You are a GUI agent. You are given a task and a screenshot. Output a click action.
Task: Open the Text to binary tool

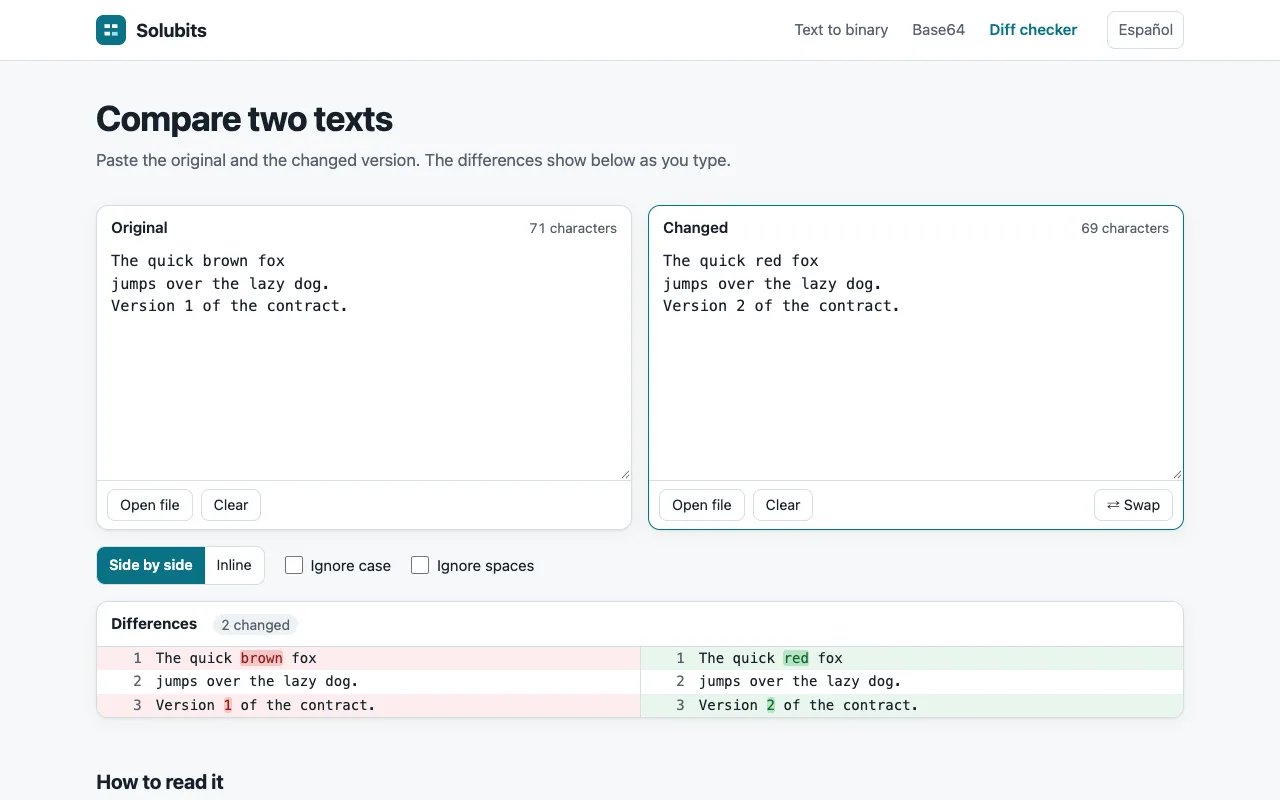pos(841,30)
